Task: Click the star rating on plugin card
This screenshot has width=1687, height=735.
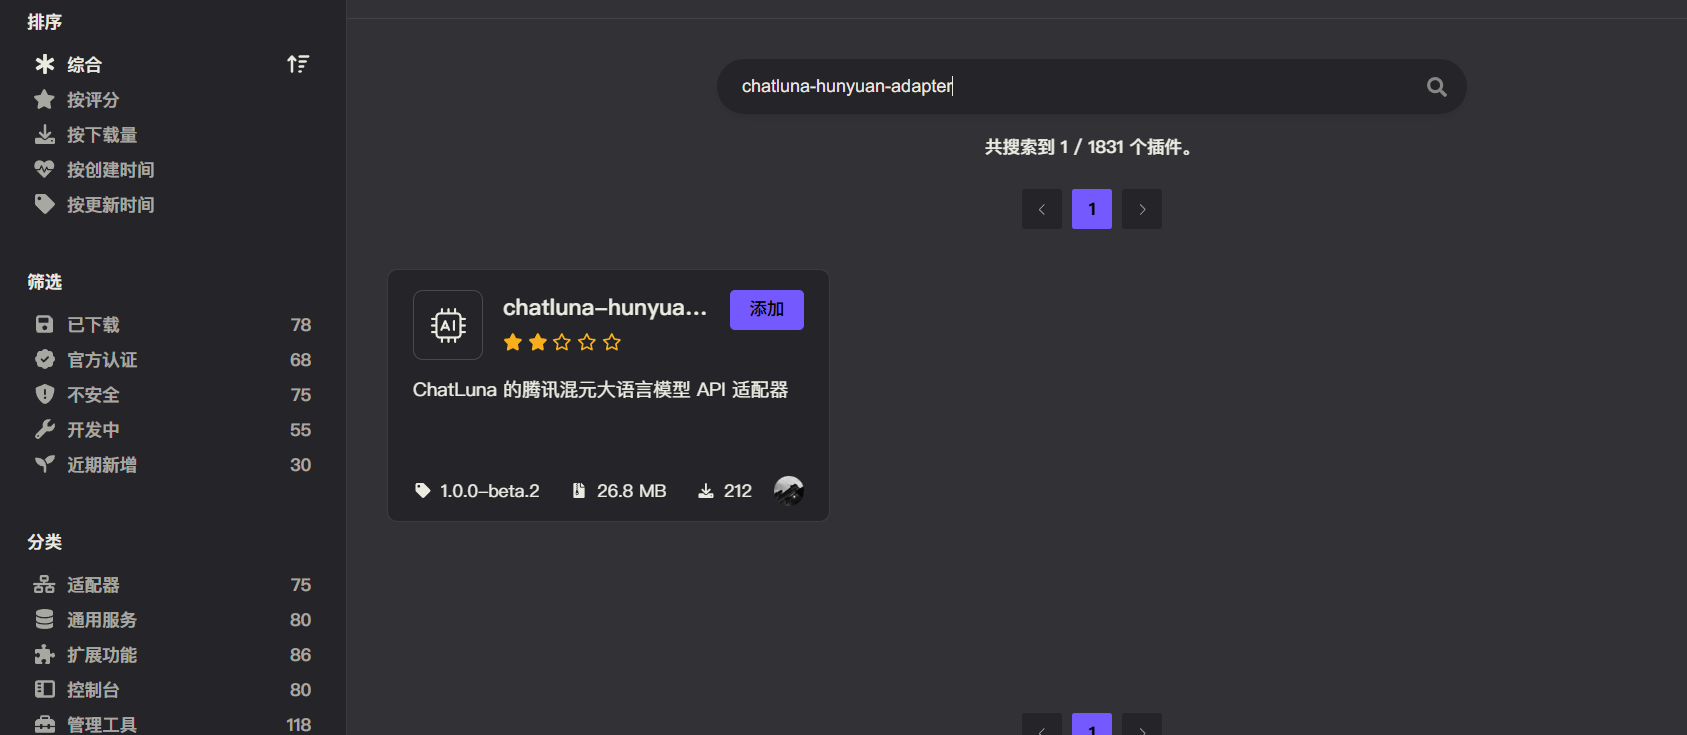Action: [x=562, y=343]
